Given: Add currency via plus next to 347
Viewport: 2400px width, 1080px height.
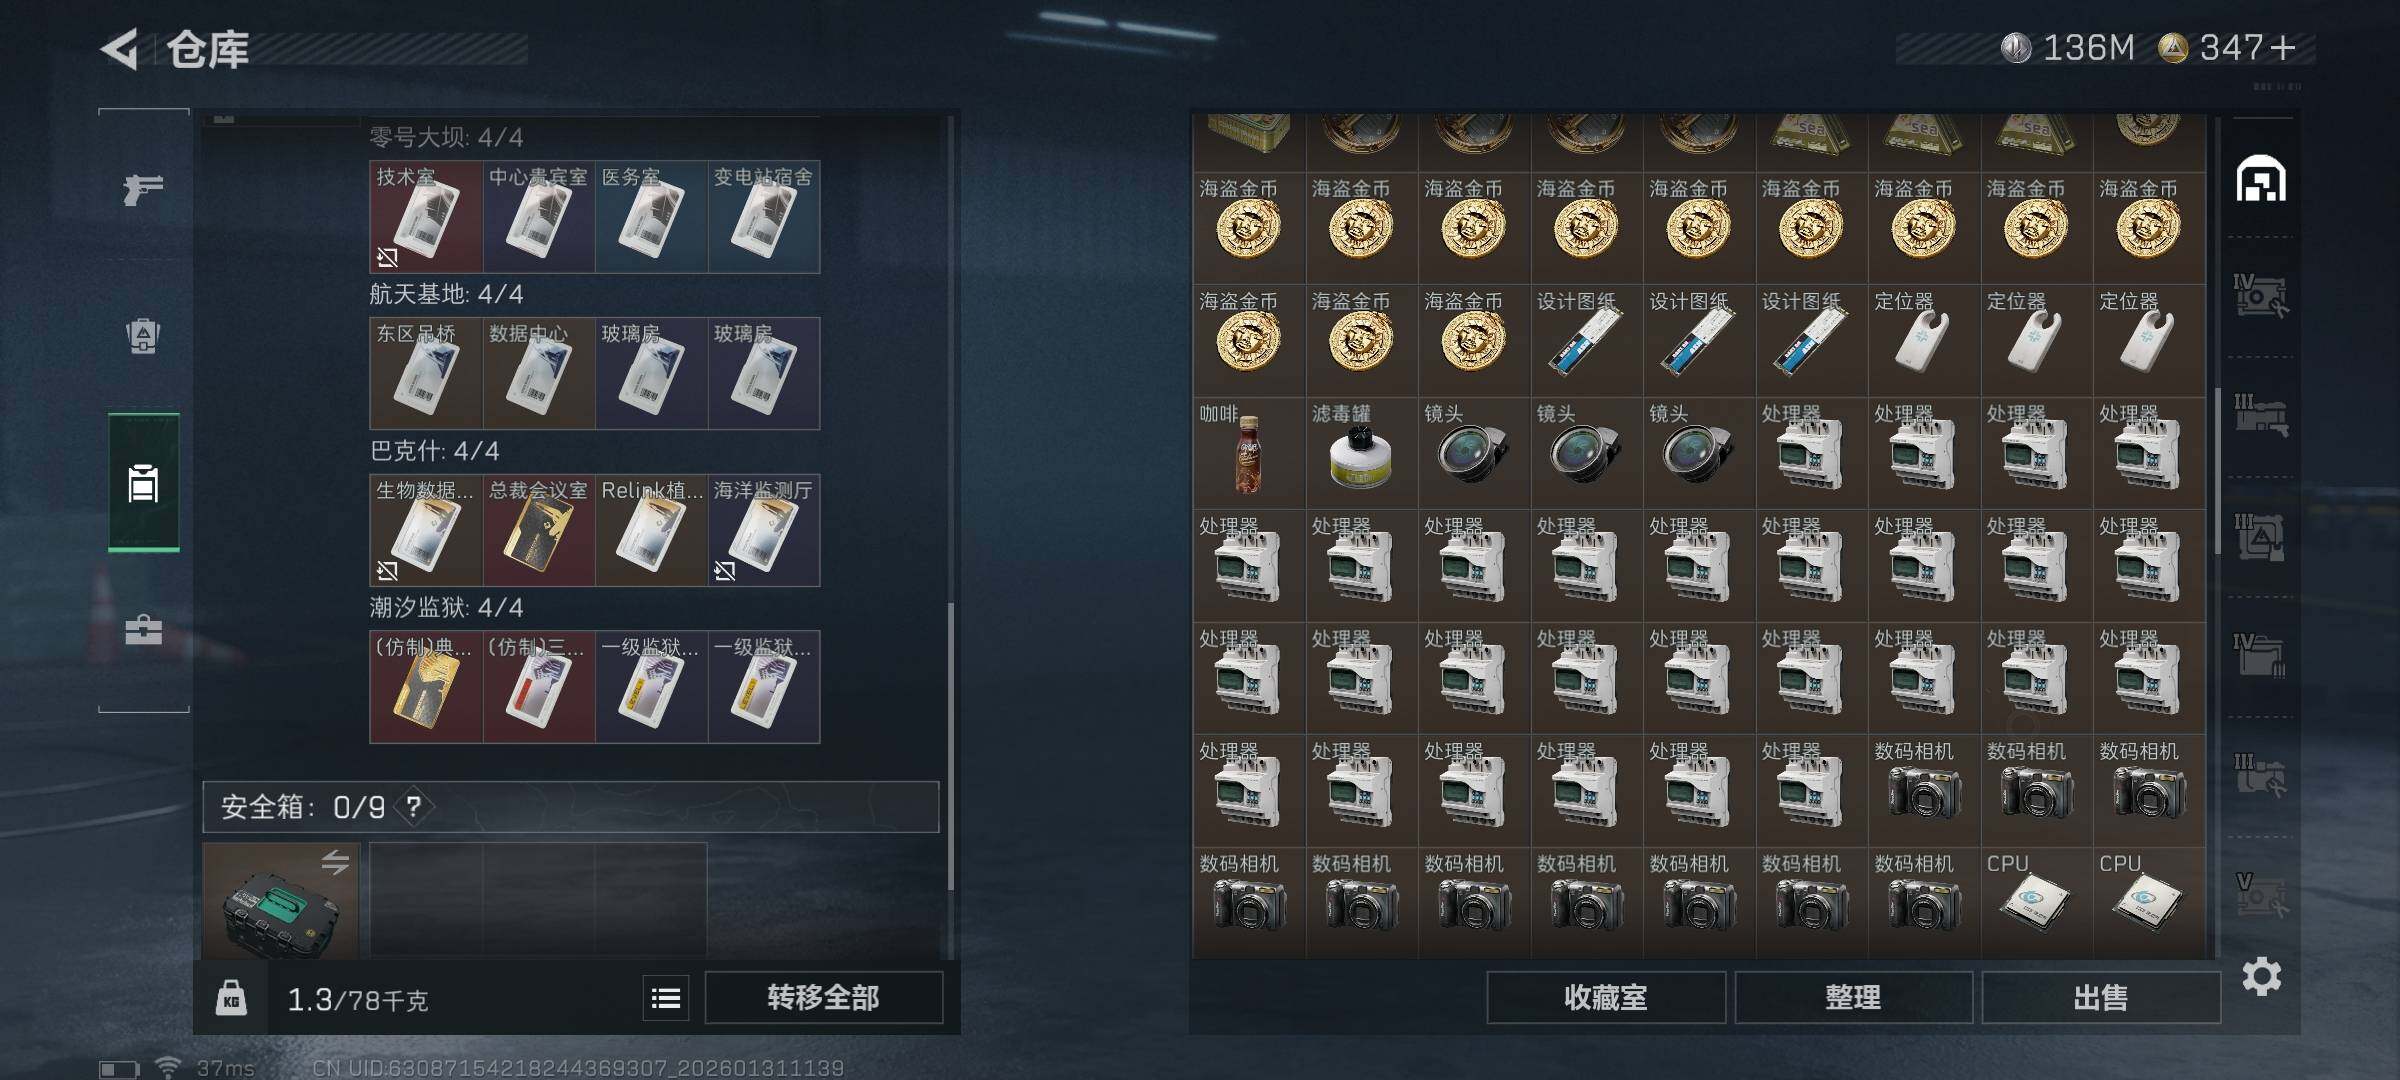Looking at the screenshot, I should tap(2283, 48).
